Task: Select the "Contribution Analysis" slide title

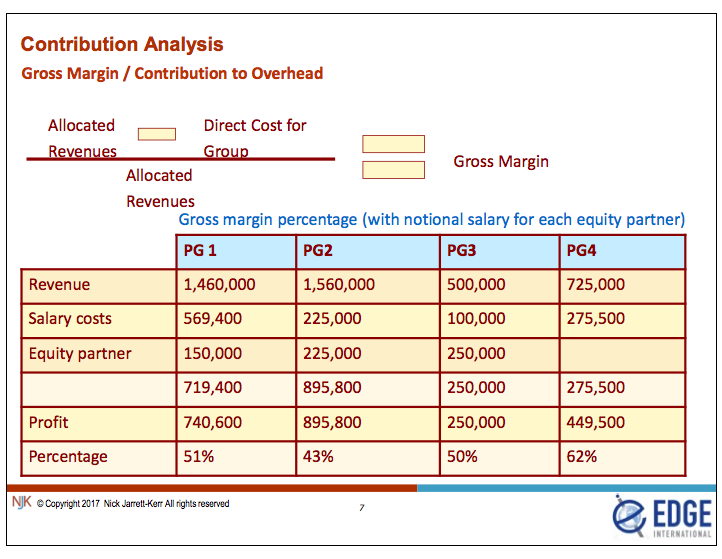Action: click(x=122, y=44)
